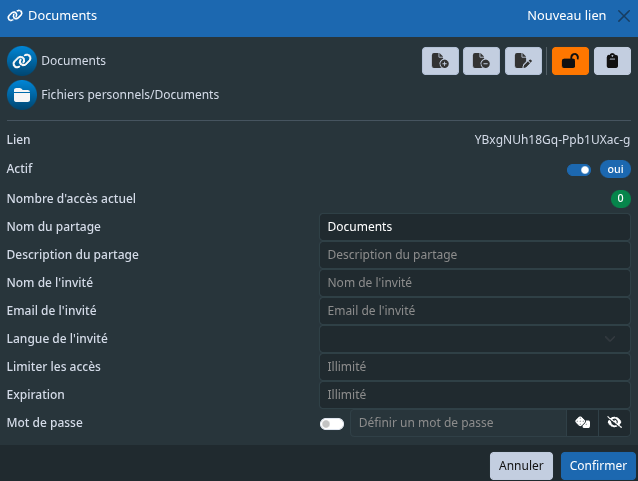638x481 pixels.
Task: Click into the Nom du partage field
Action: [x=475, y=227]
